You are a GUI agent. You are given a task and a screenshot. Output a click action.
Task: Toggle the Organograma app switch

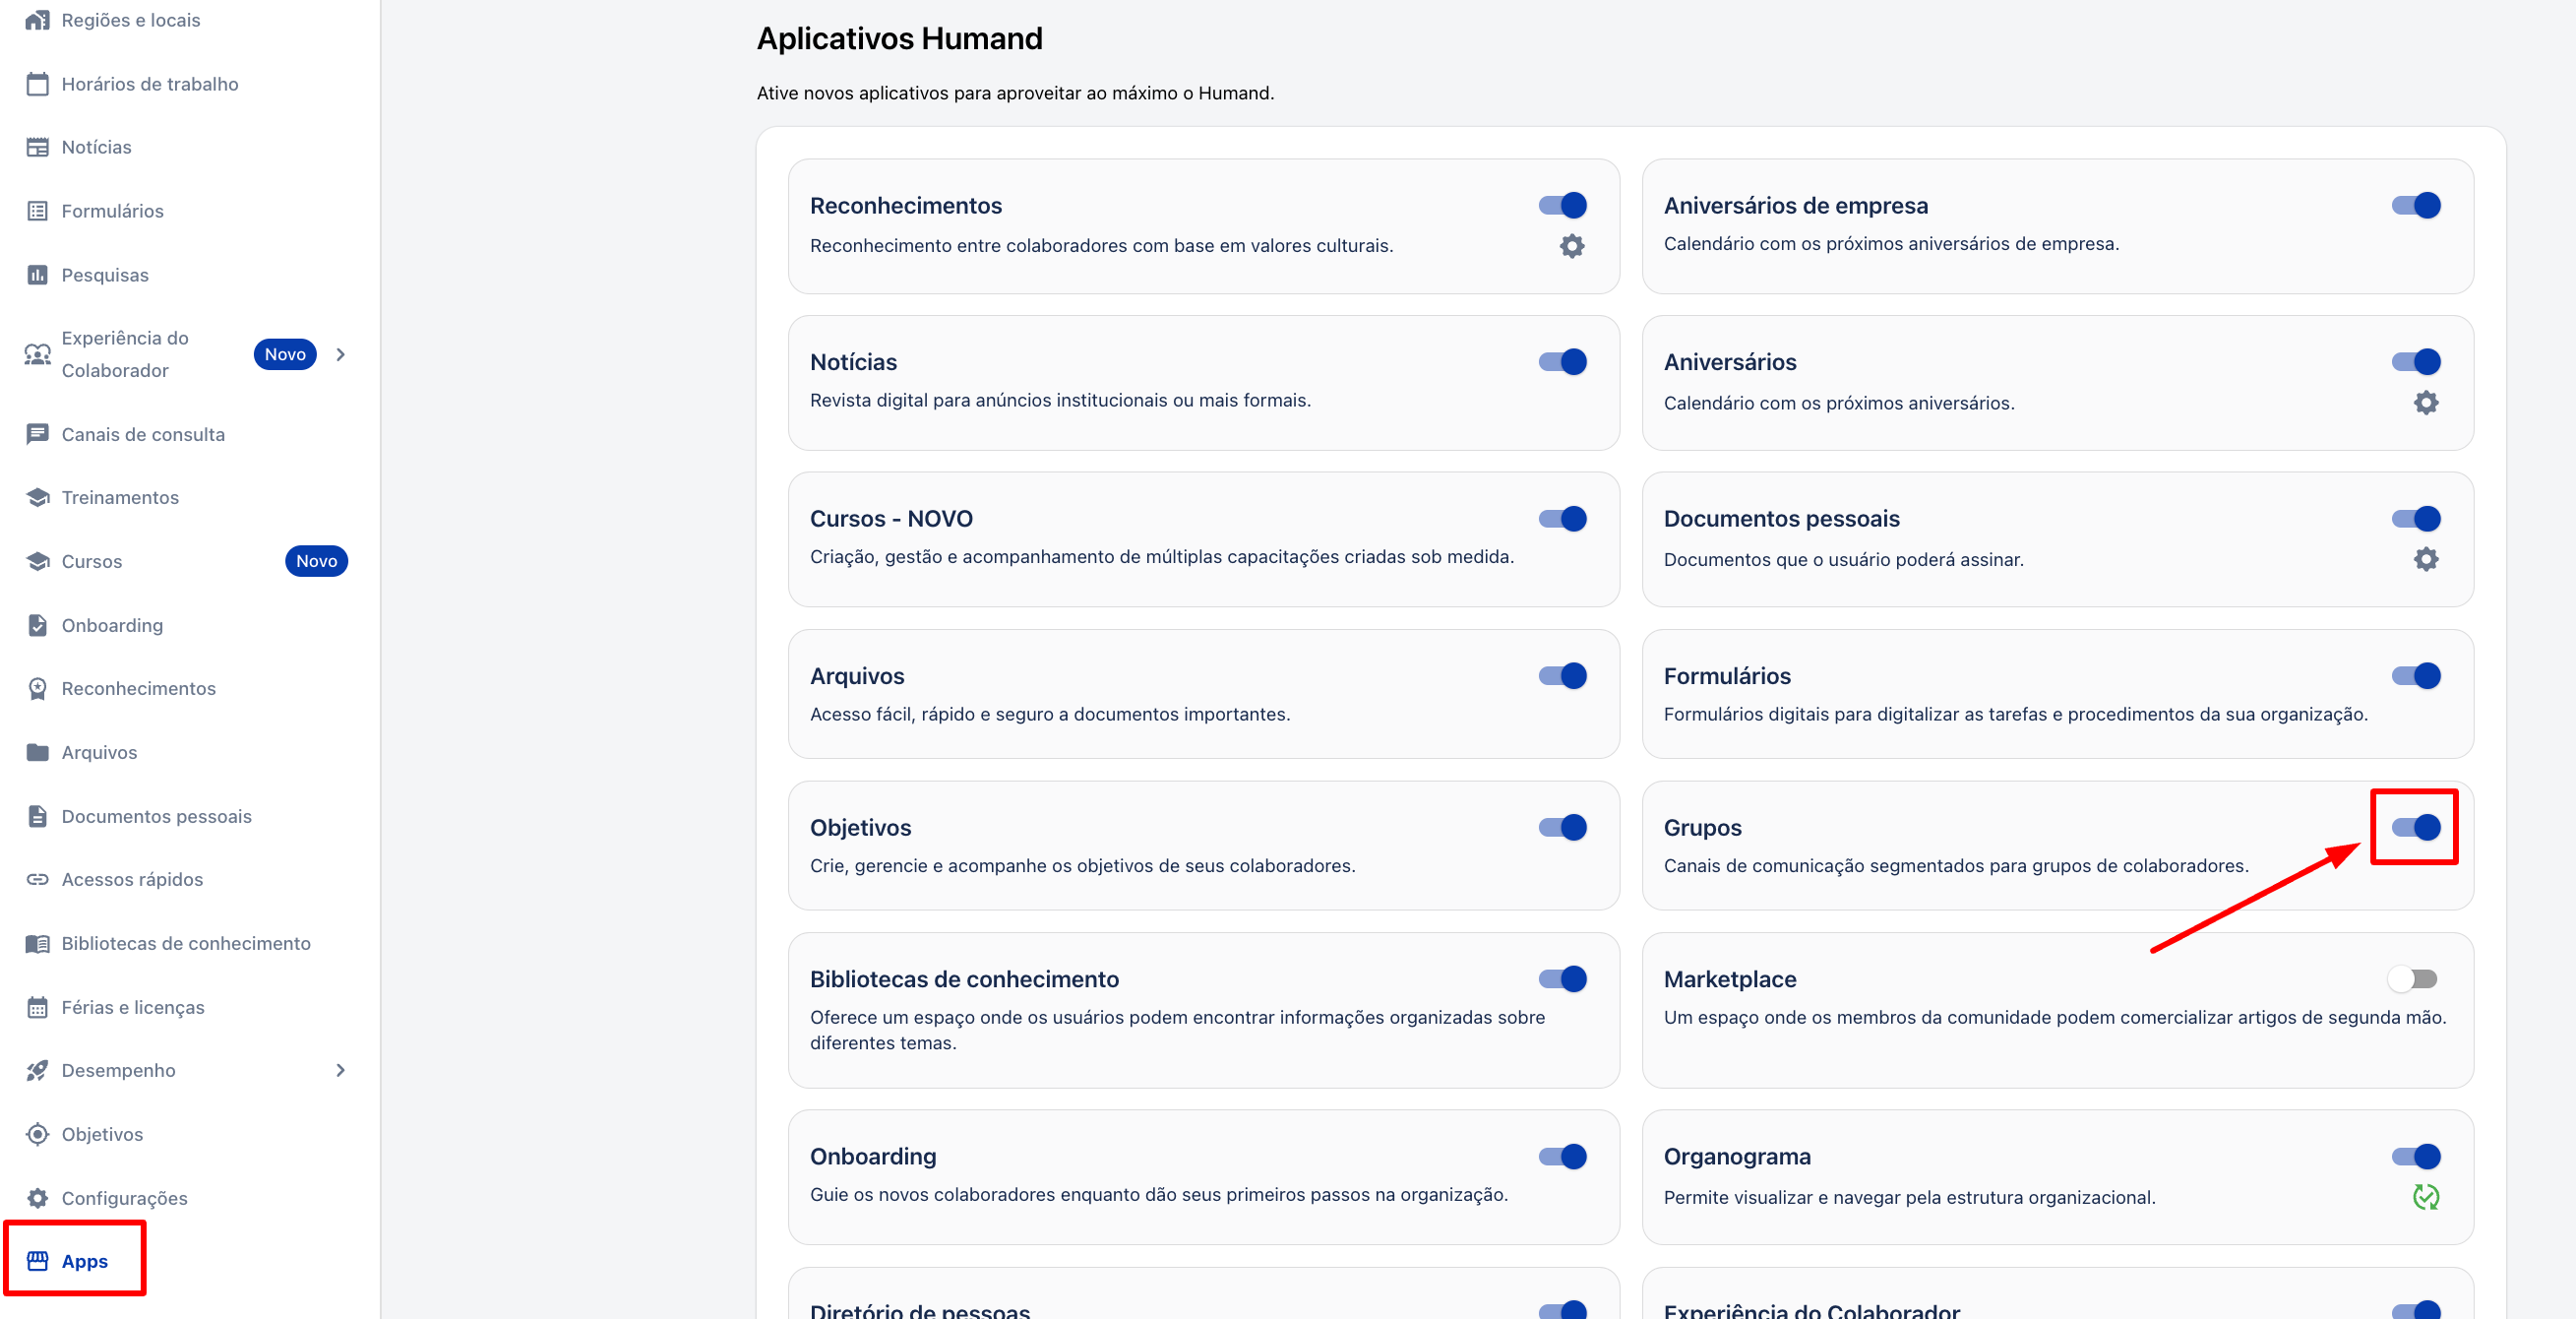2416,1157
